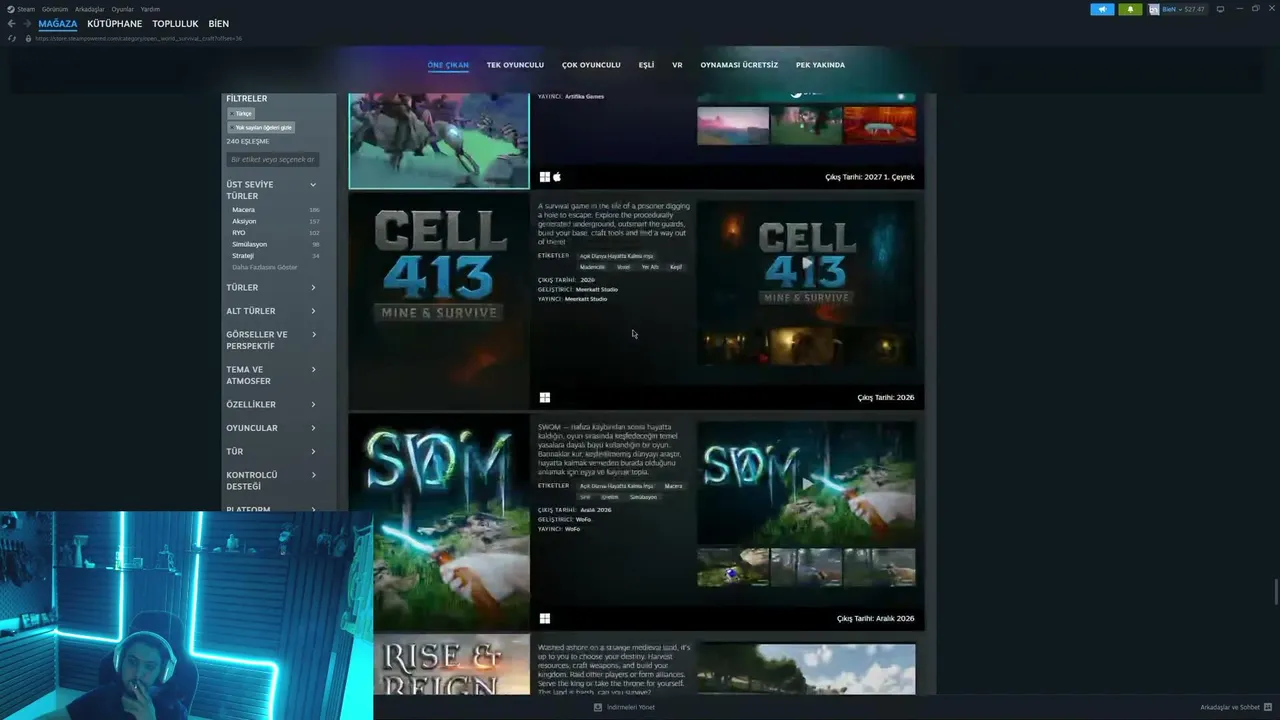Open the Görünüm menu
Viewport: 1280px width, 720px height.
[55, 9]
